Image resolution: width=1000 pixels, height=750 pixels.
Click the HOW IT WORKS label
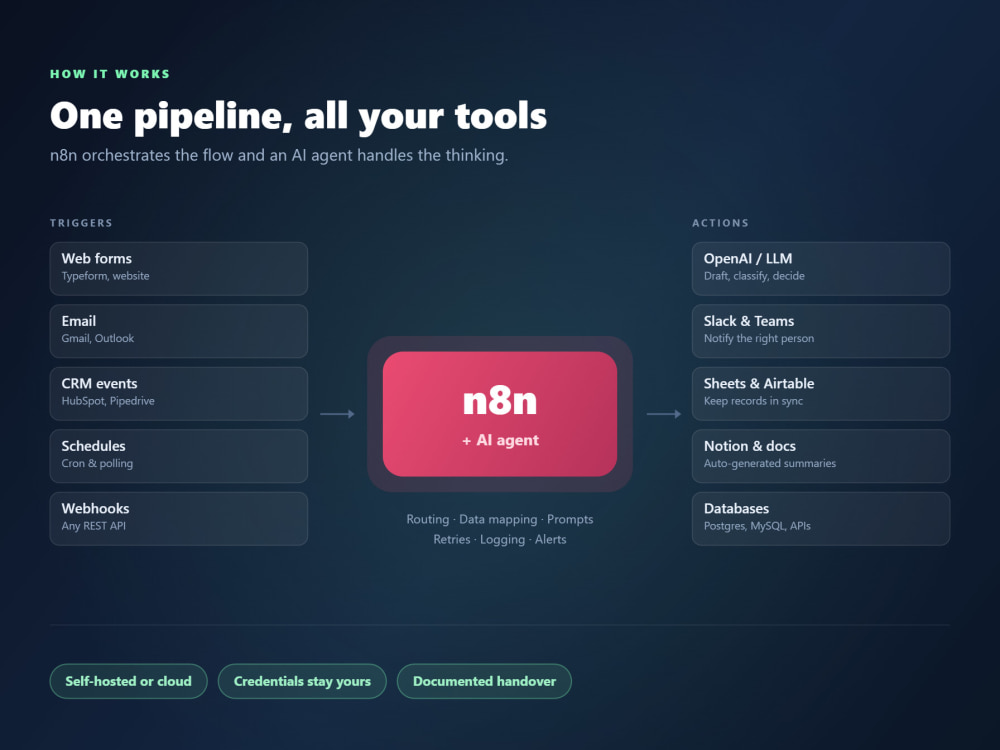(110, 74)
